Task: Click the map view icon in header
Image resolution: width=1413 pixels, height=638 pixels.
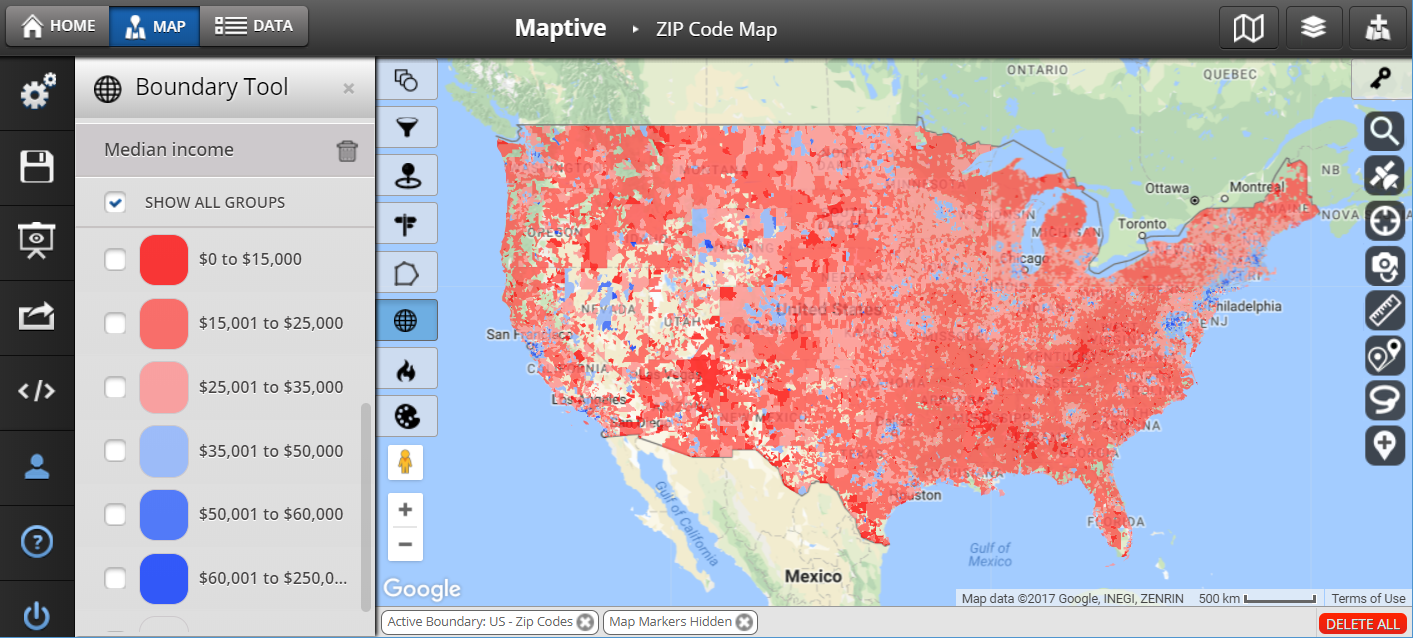Action: click(x=1249, y=28)
